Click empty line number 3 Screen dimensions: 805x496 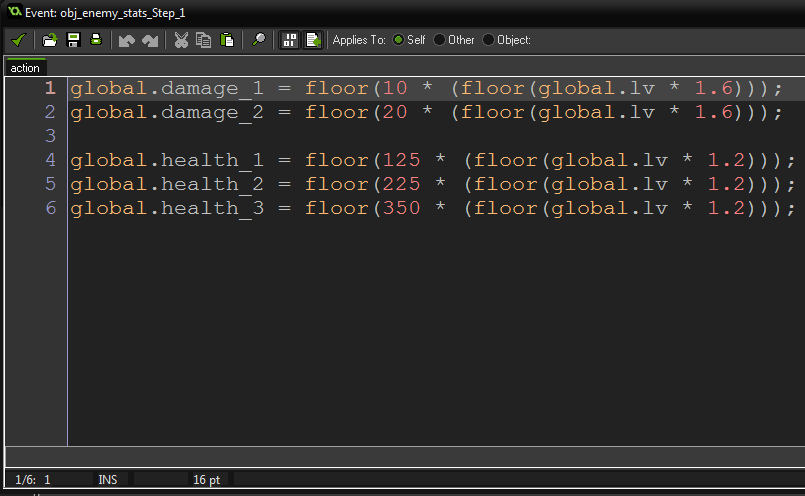coord(50,136)
